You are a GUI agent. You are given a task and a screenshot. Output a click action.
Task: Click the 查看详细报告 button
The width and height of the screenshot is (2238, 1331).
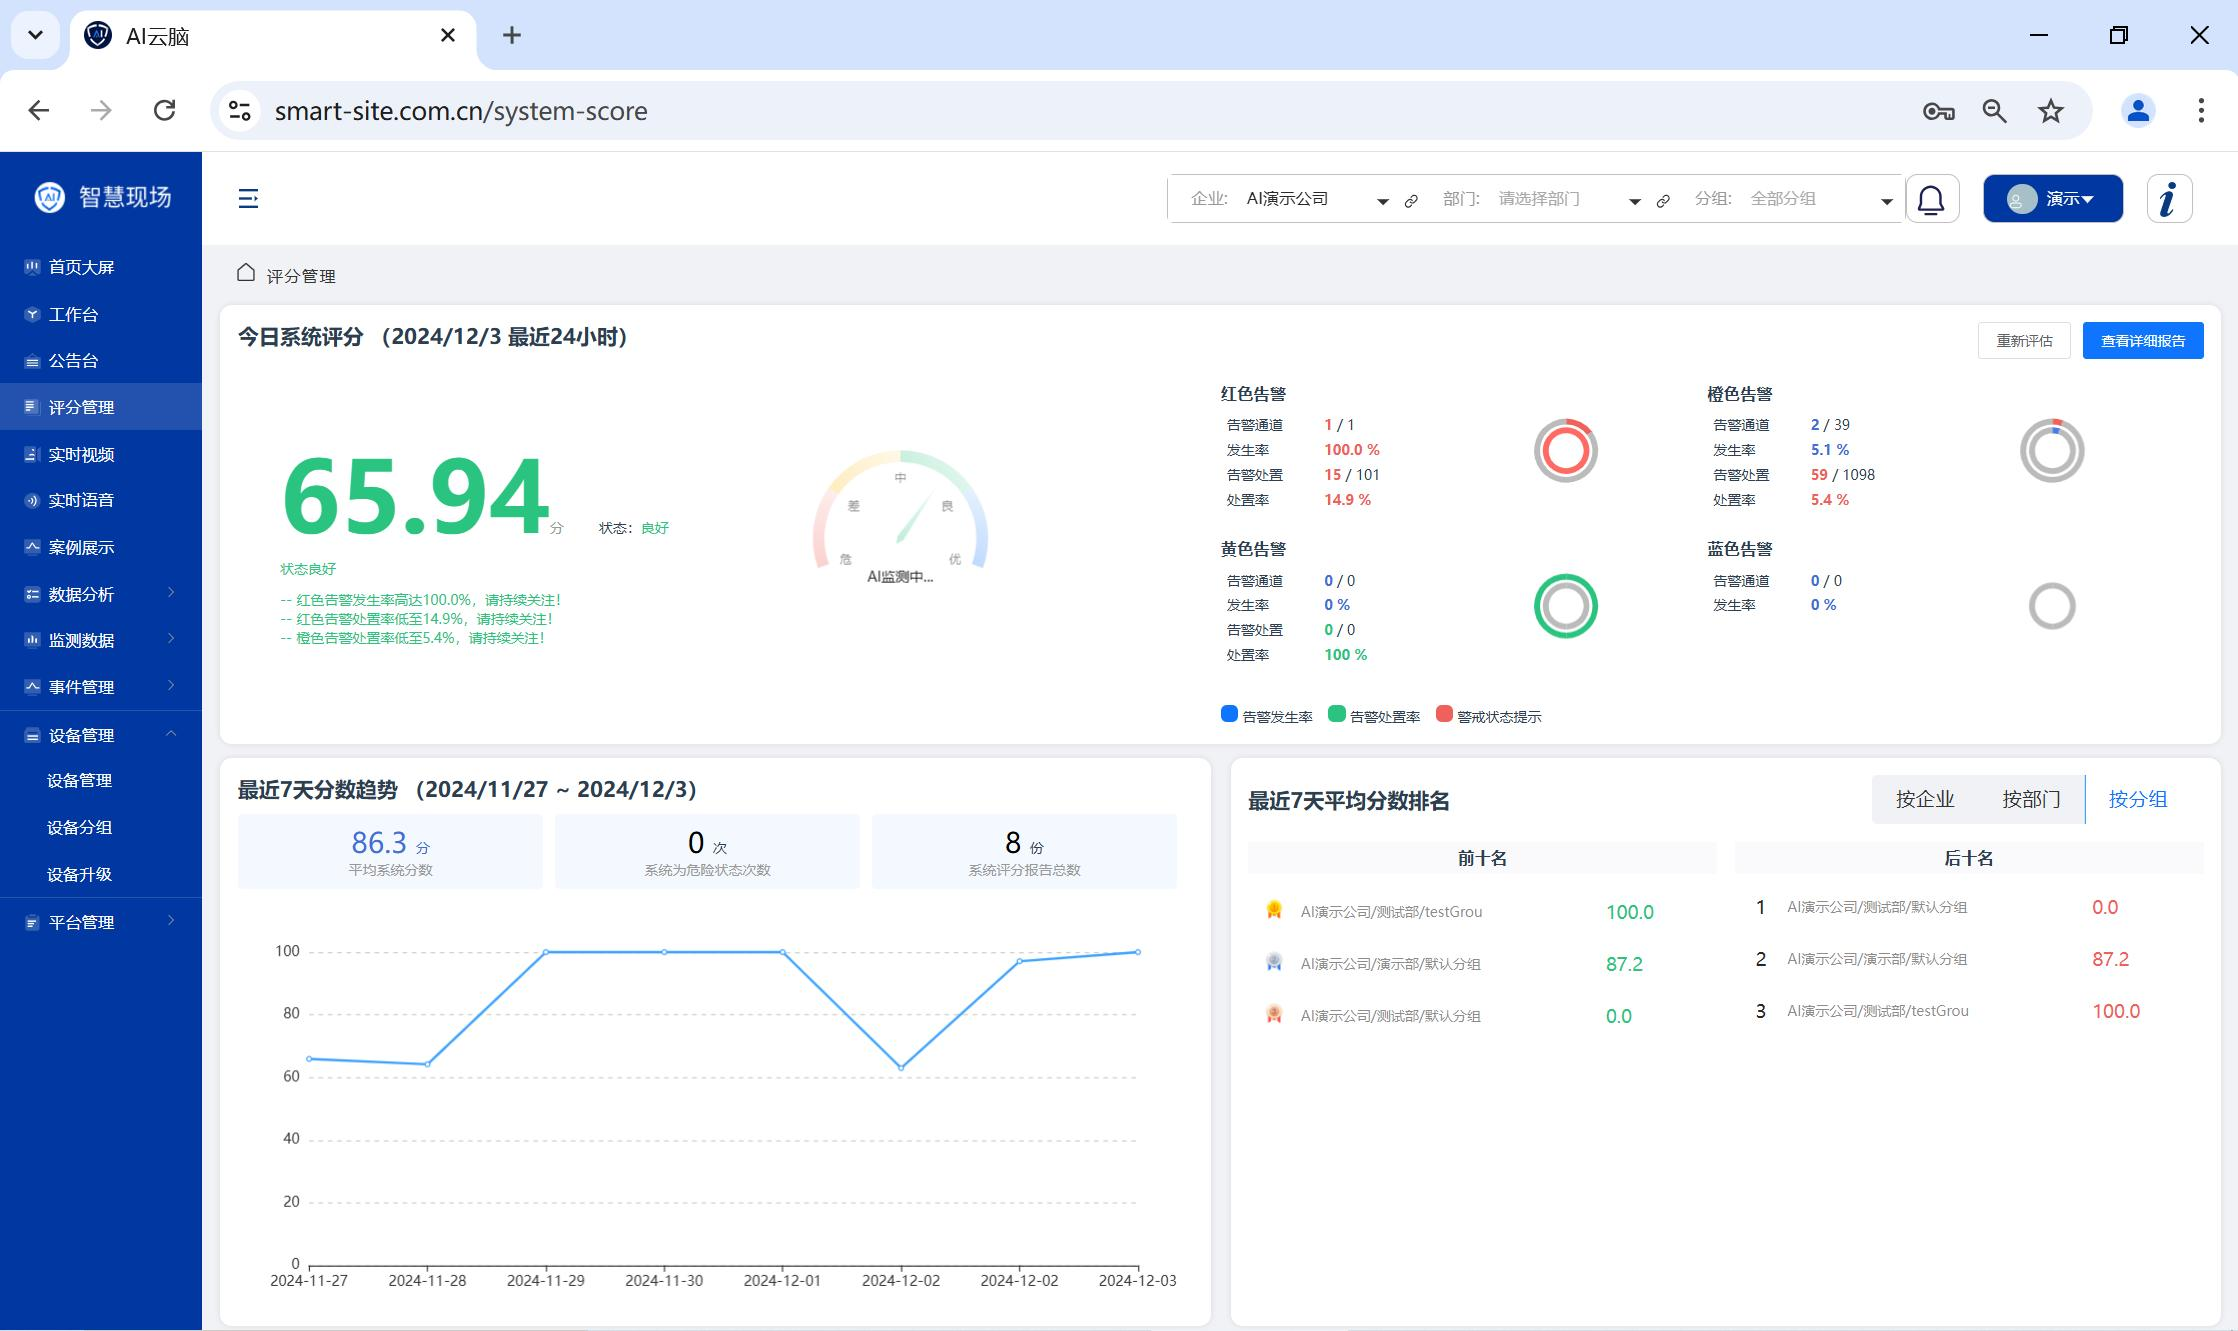pos(2143,341)
